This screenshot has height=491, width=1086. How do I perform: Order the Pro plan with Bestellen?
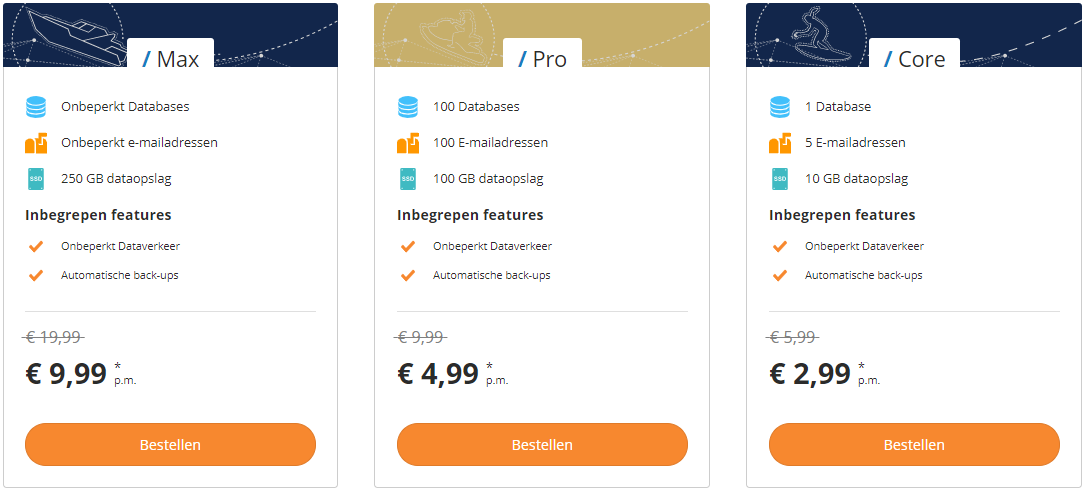[542, 445]
